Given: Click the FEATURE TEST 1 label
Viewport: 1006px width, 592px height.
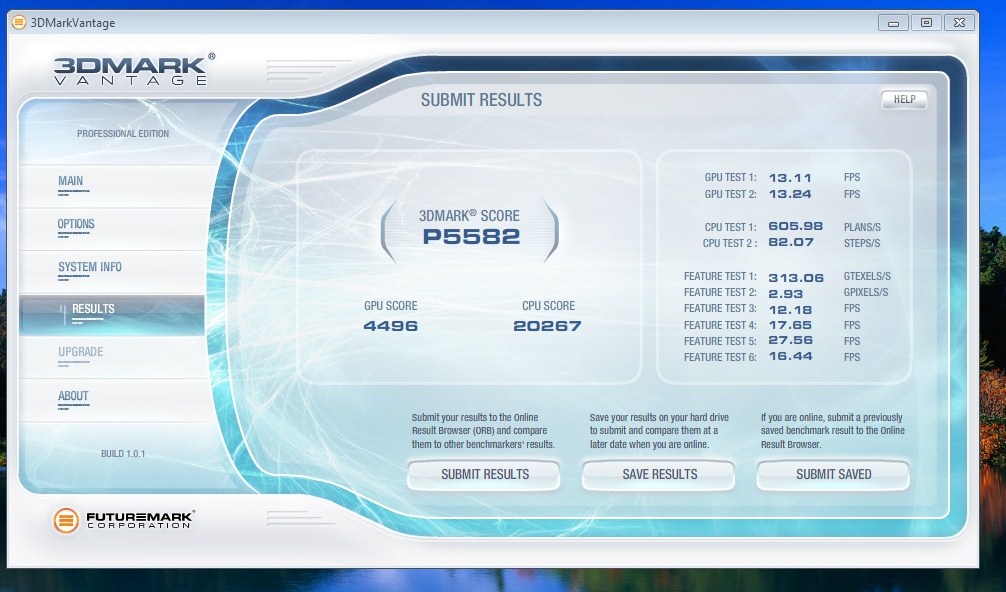Looking at the screenshot, I should [x=720, y=276].
